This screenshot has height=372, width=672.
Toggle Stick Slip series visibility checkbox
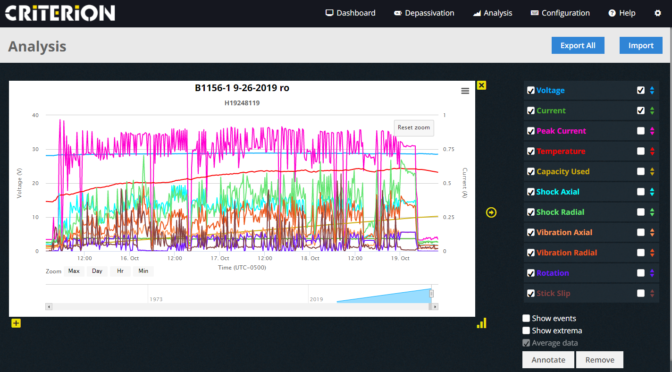tap(531, 294)
